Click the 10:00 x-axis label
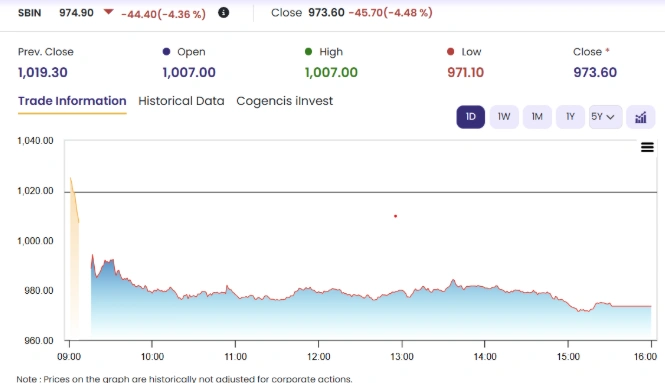 [x=152, y=357]
